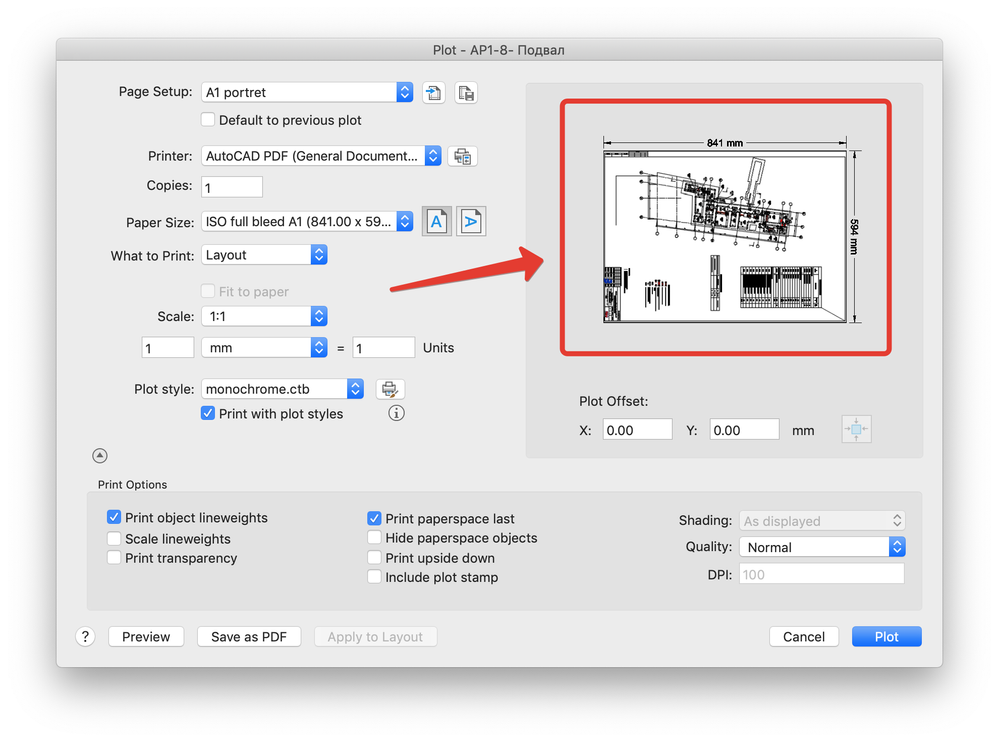This screenshot has width=999, height=742.
Task: Click the blue Plot button
Action: [x=886, y=637]
